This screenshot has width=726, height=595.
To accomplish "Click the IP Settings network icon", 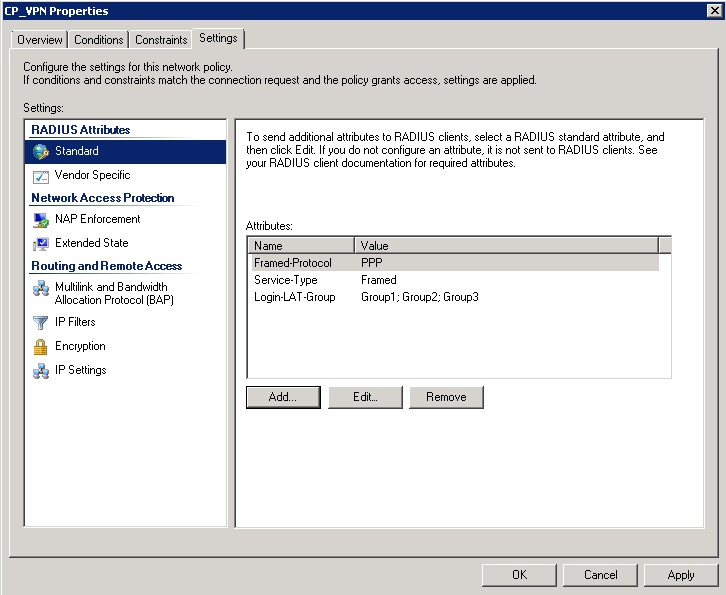I will coord(41,371).
